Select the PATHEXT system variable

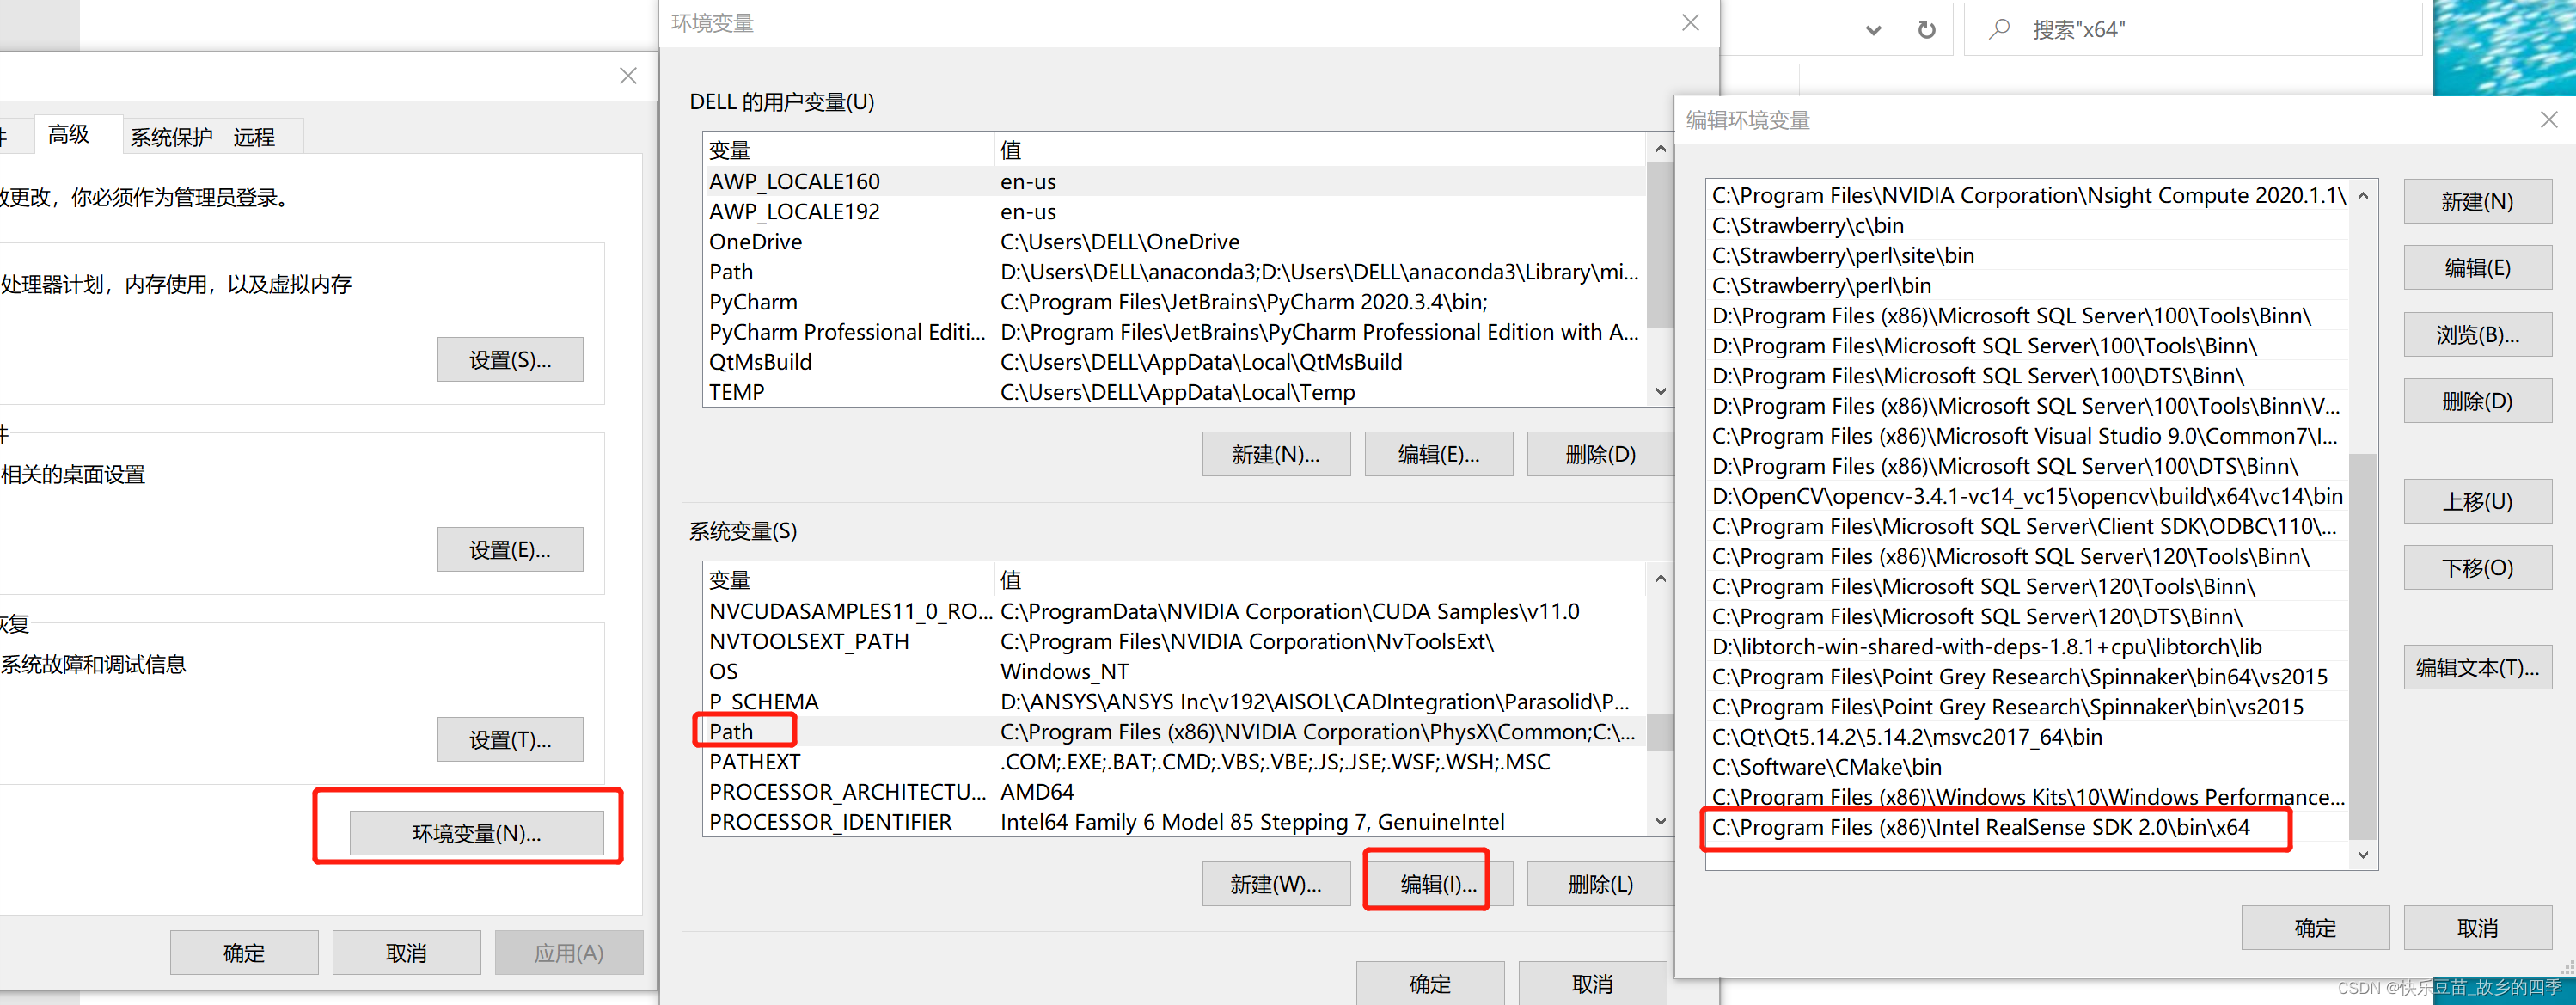(x=1174, y=762)
